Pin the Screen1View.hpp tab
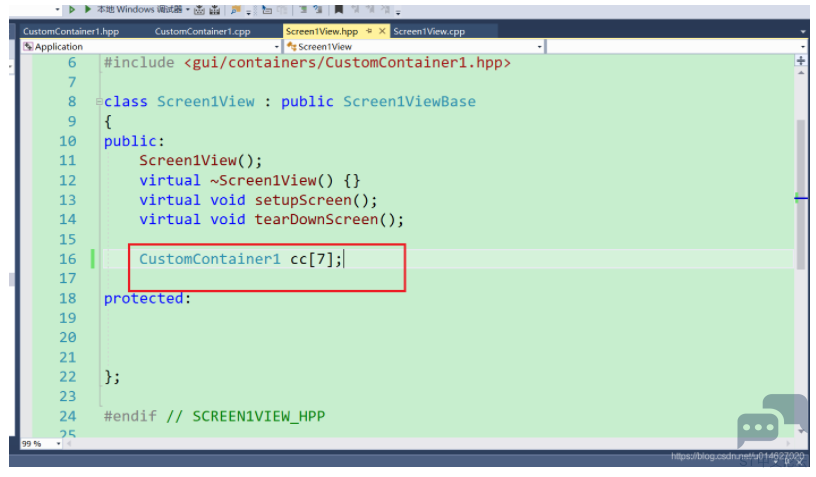The width and height of the screenshot is (816, 477). [369, 31]
